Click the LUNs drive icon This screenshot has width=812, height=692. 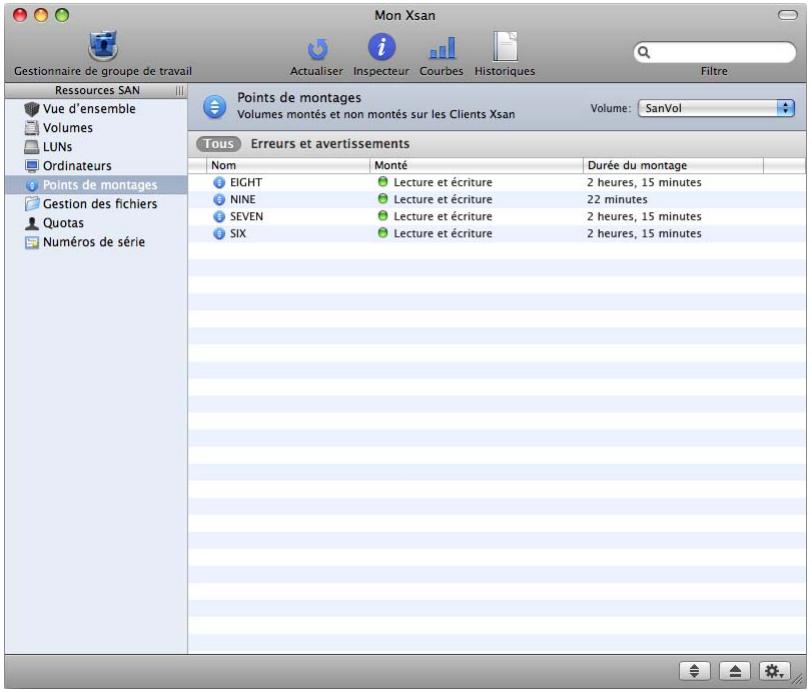point(32,147)
